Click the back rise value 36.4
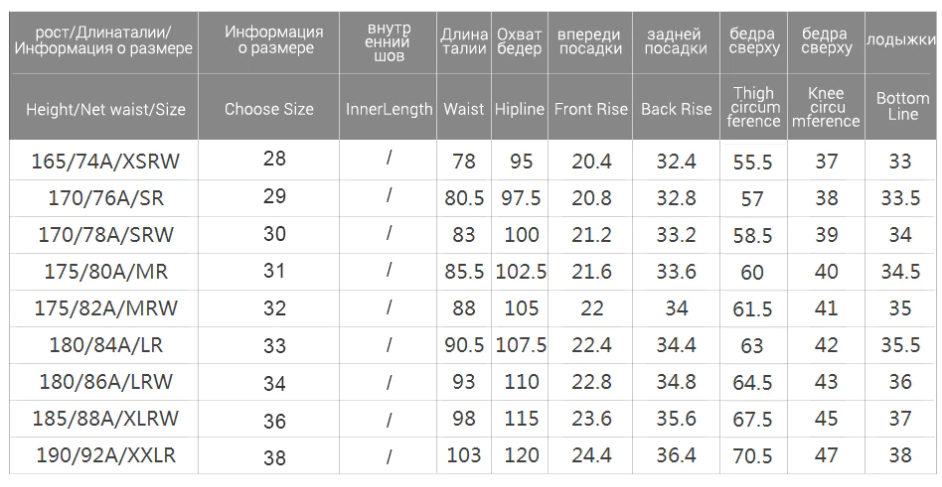 pos(676,455)
